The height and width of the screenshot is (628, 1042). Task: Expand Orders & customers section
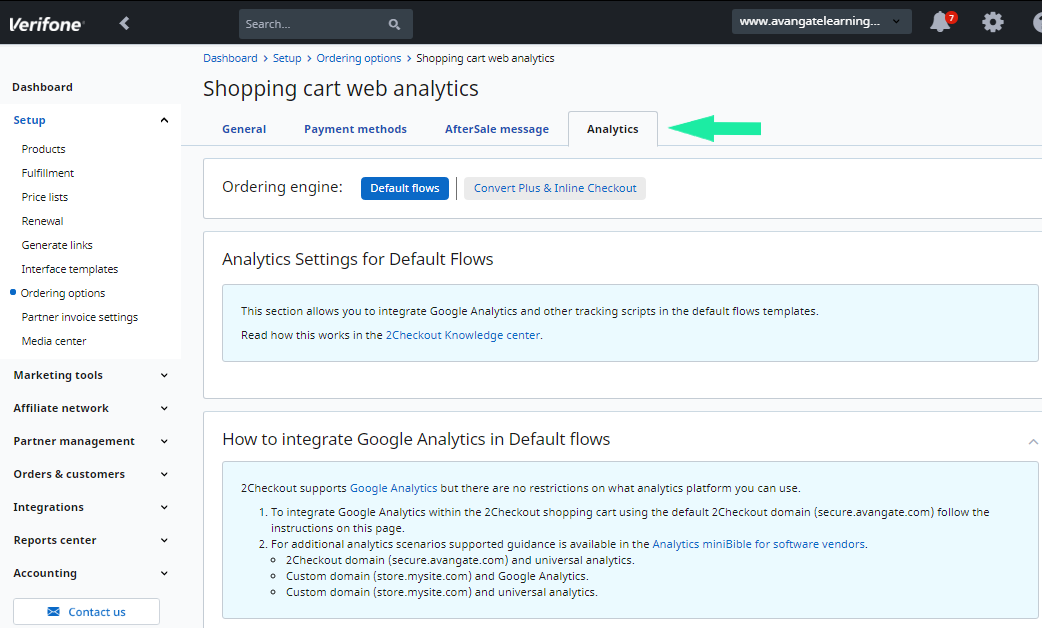[164, 474]
